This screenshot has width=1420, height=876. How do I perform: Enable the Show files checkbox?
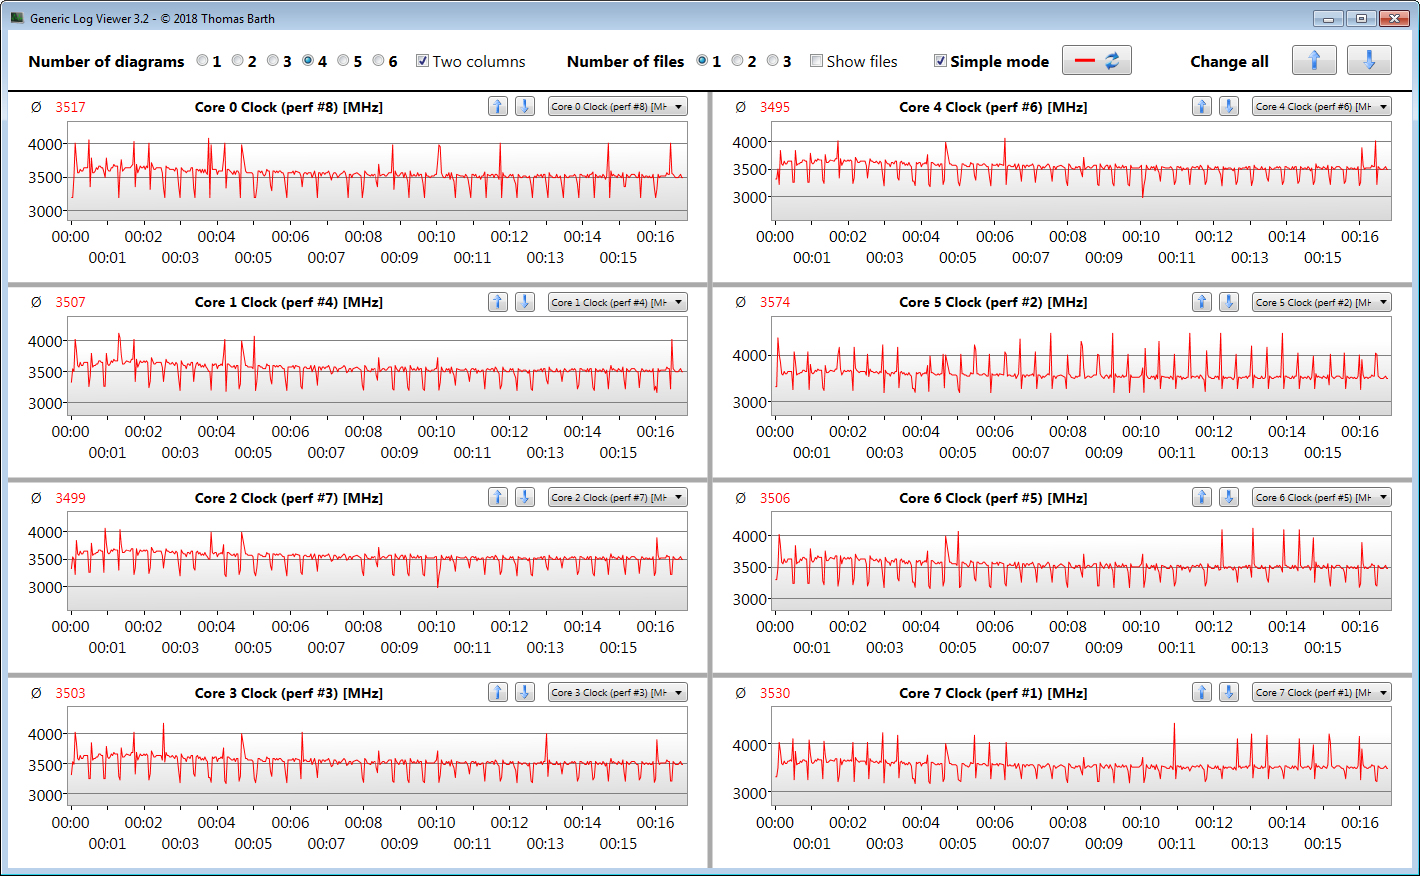tap(816, 60)
